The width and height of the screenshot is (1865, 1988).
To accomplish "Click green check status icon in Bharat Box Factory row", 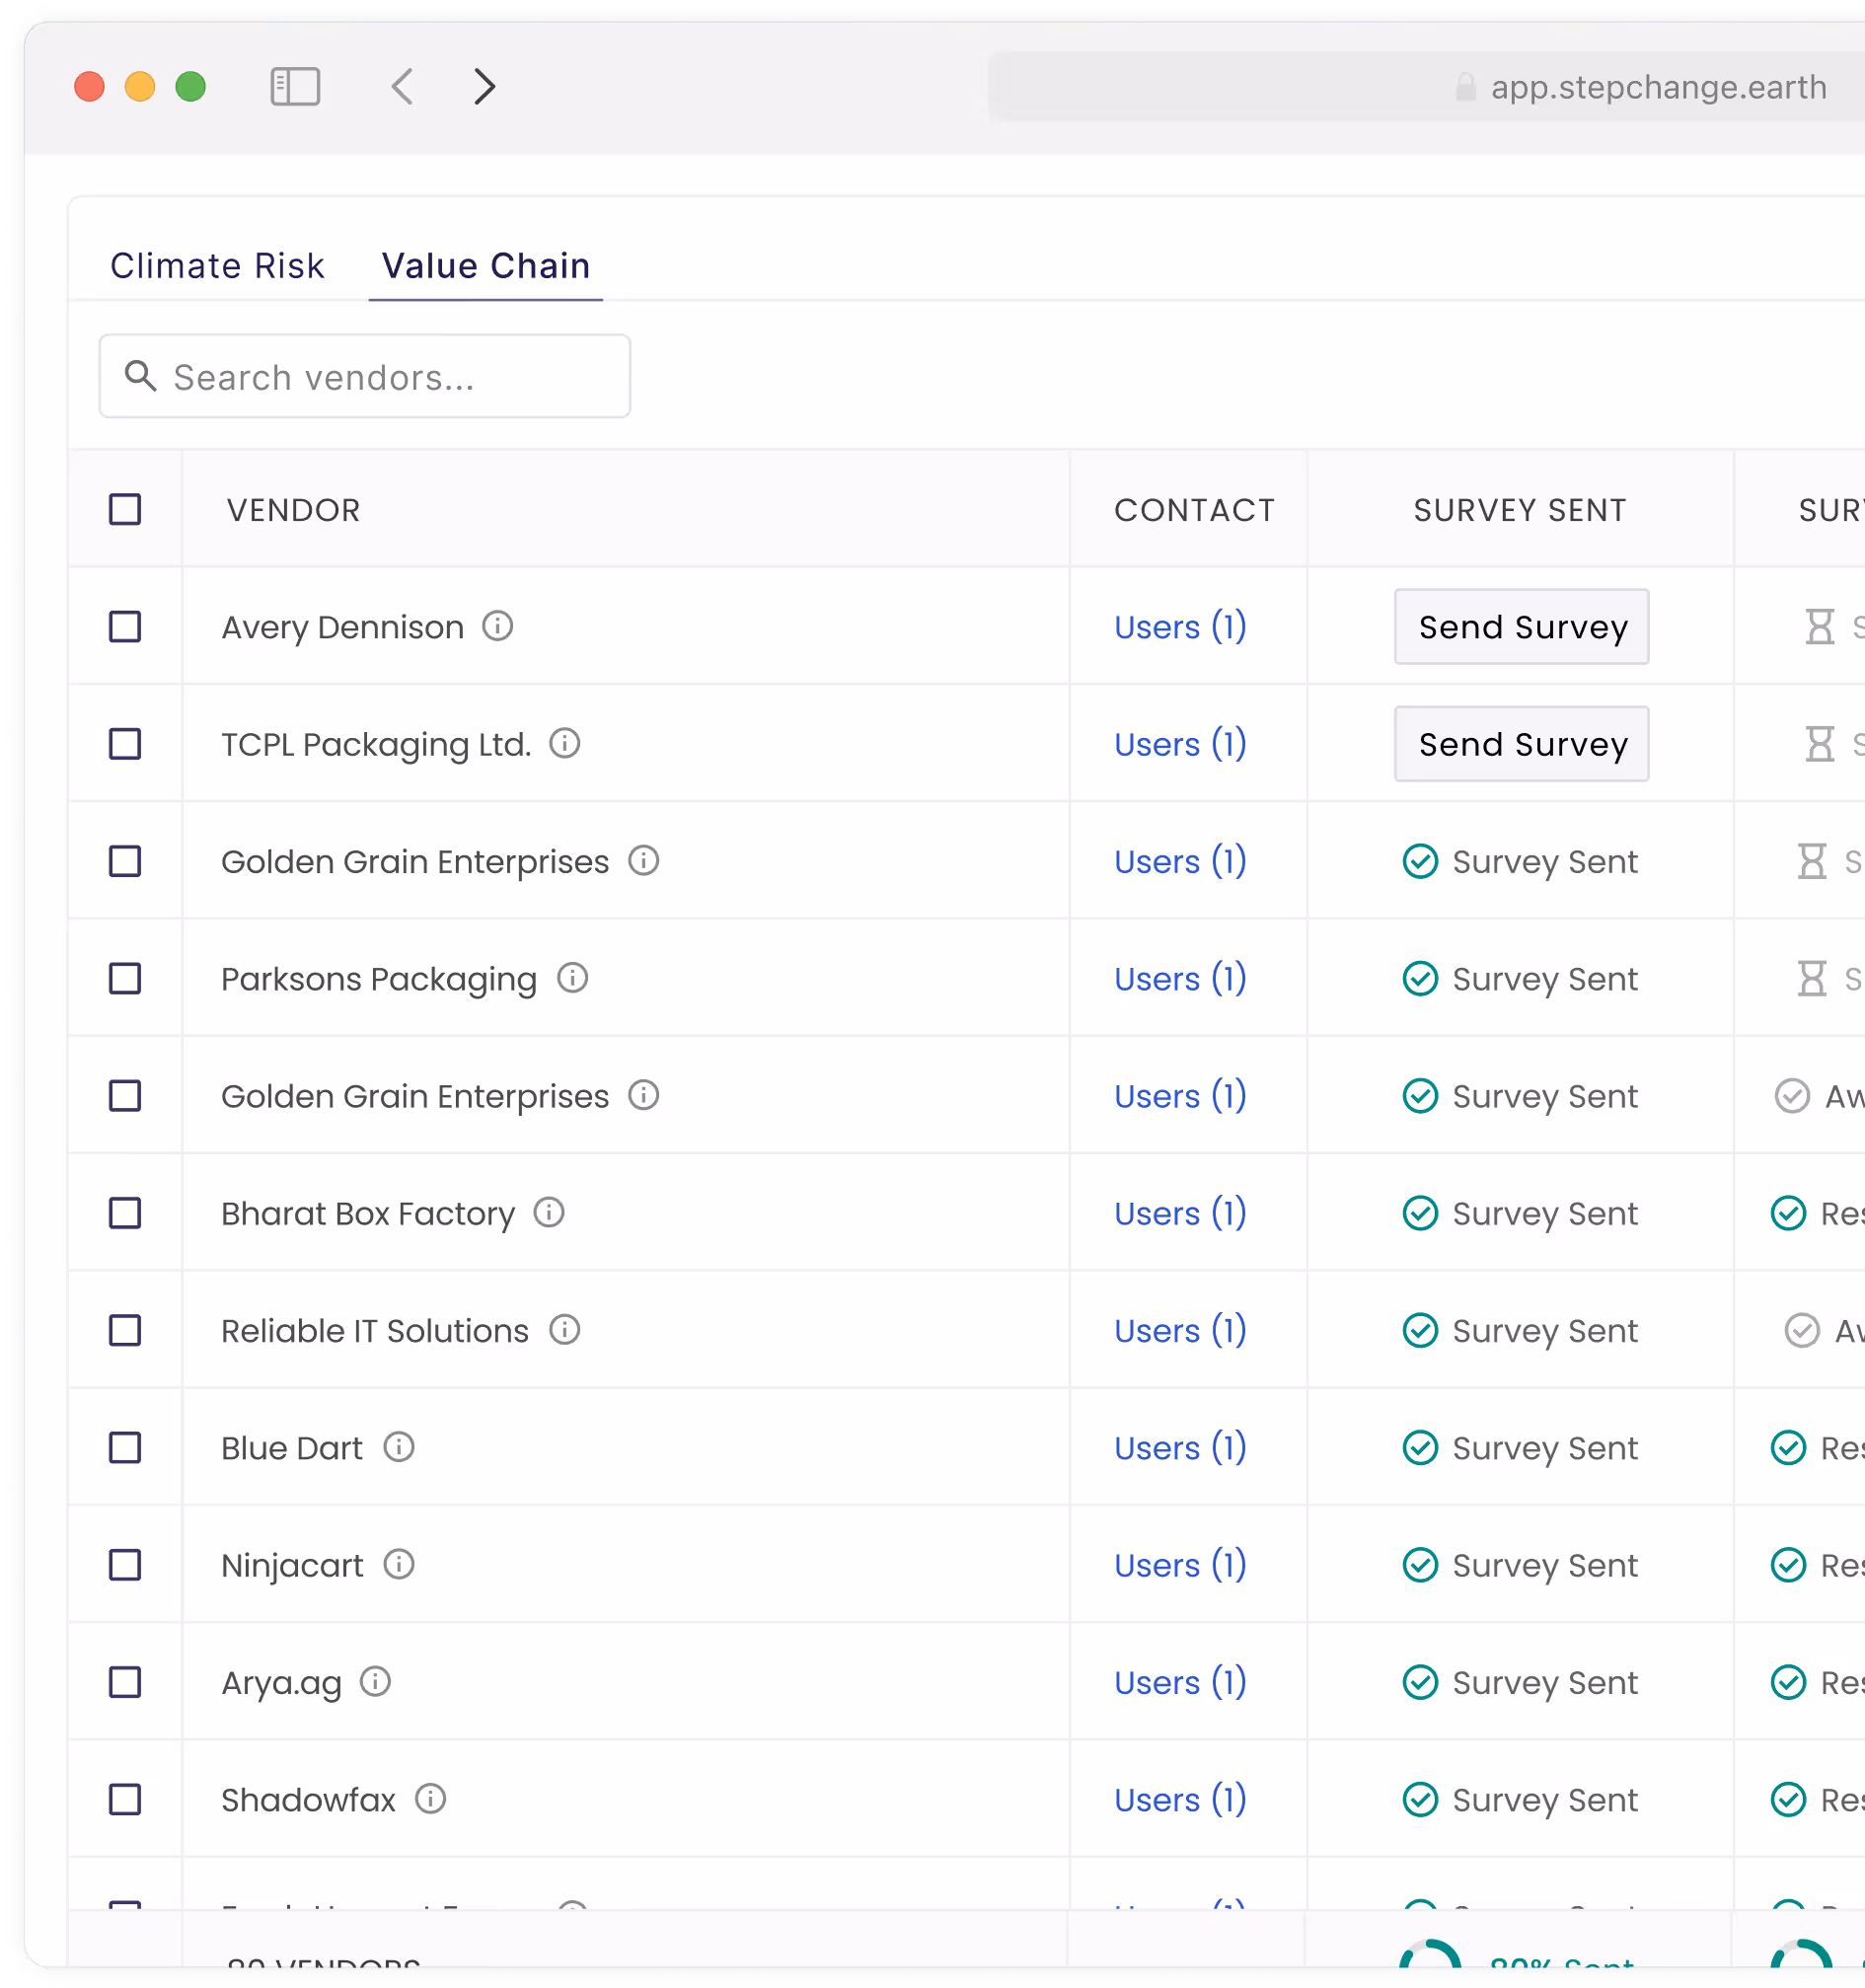I will tap(1788, 1213).
